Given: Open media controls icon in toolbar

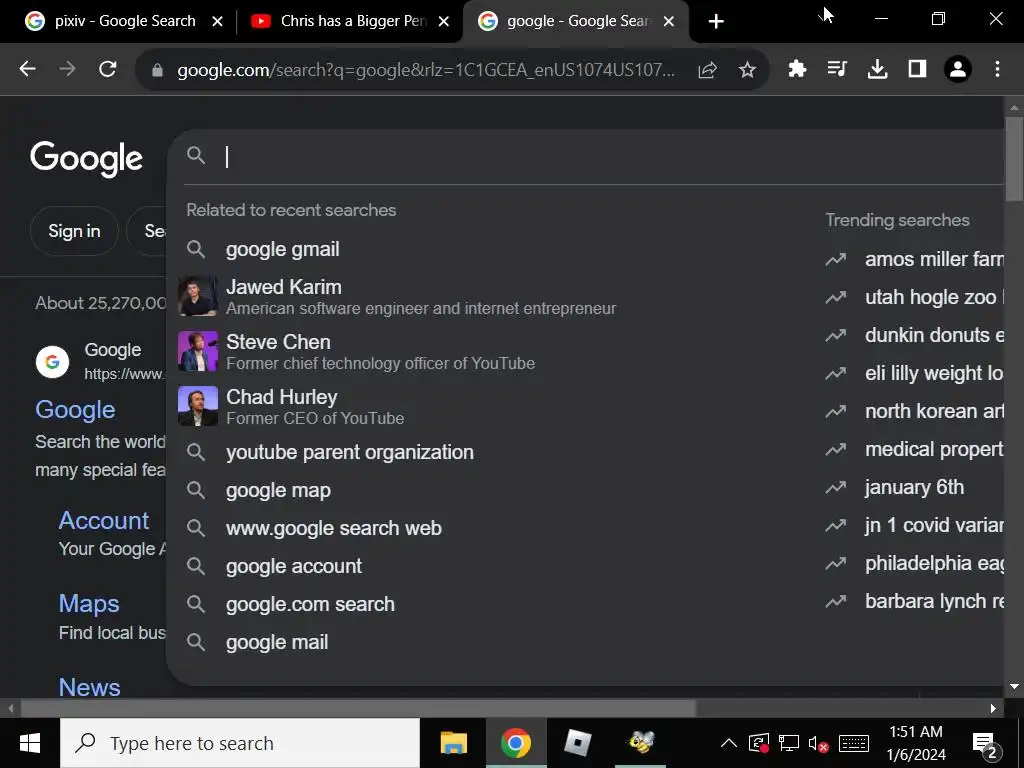Looking at the screenshot, I should pyautogui.click(x=837, y=69).
